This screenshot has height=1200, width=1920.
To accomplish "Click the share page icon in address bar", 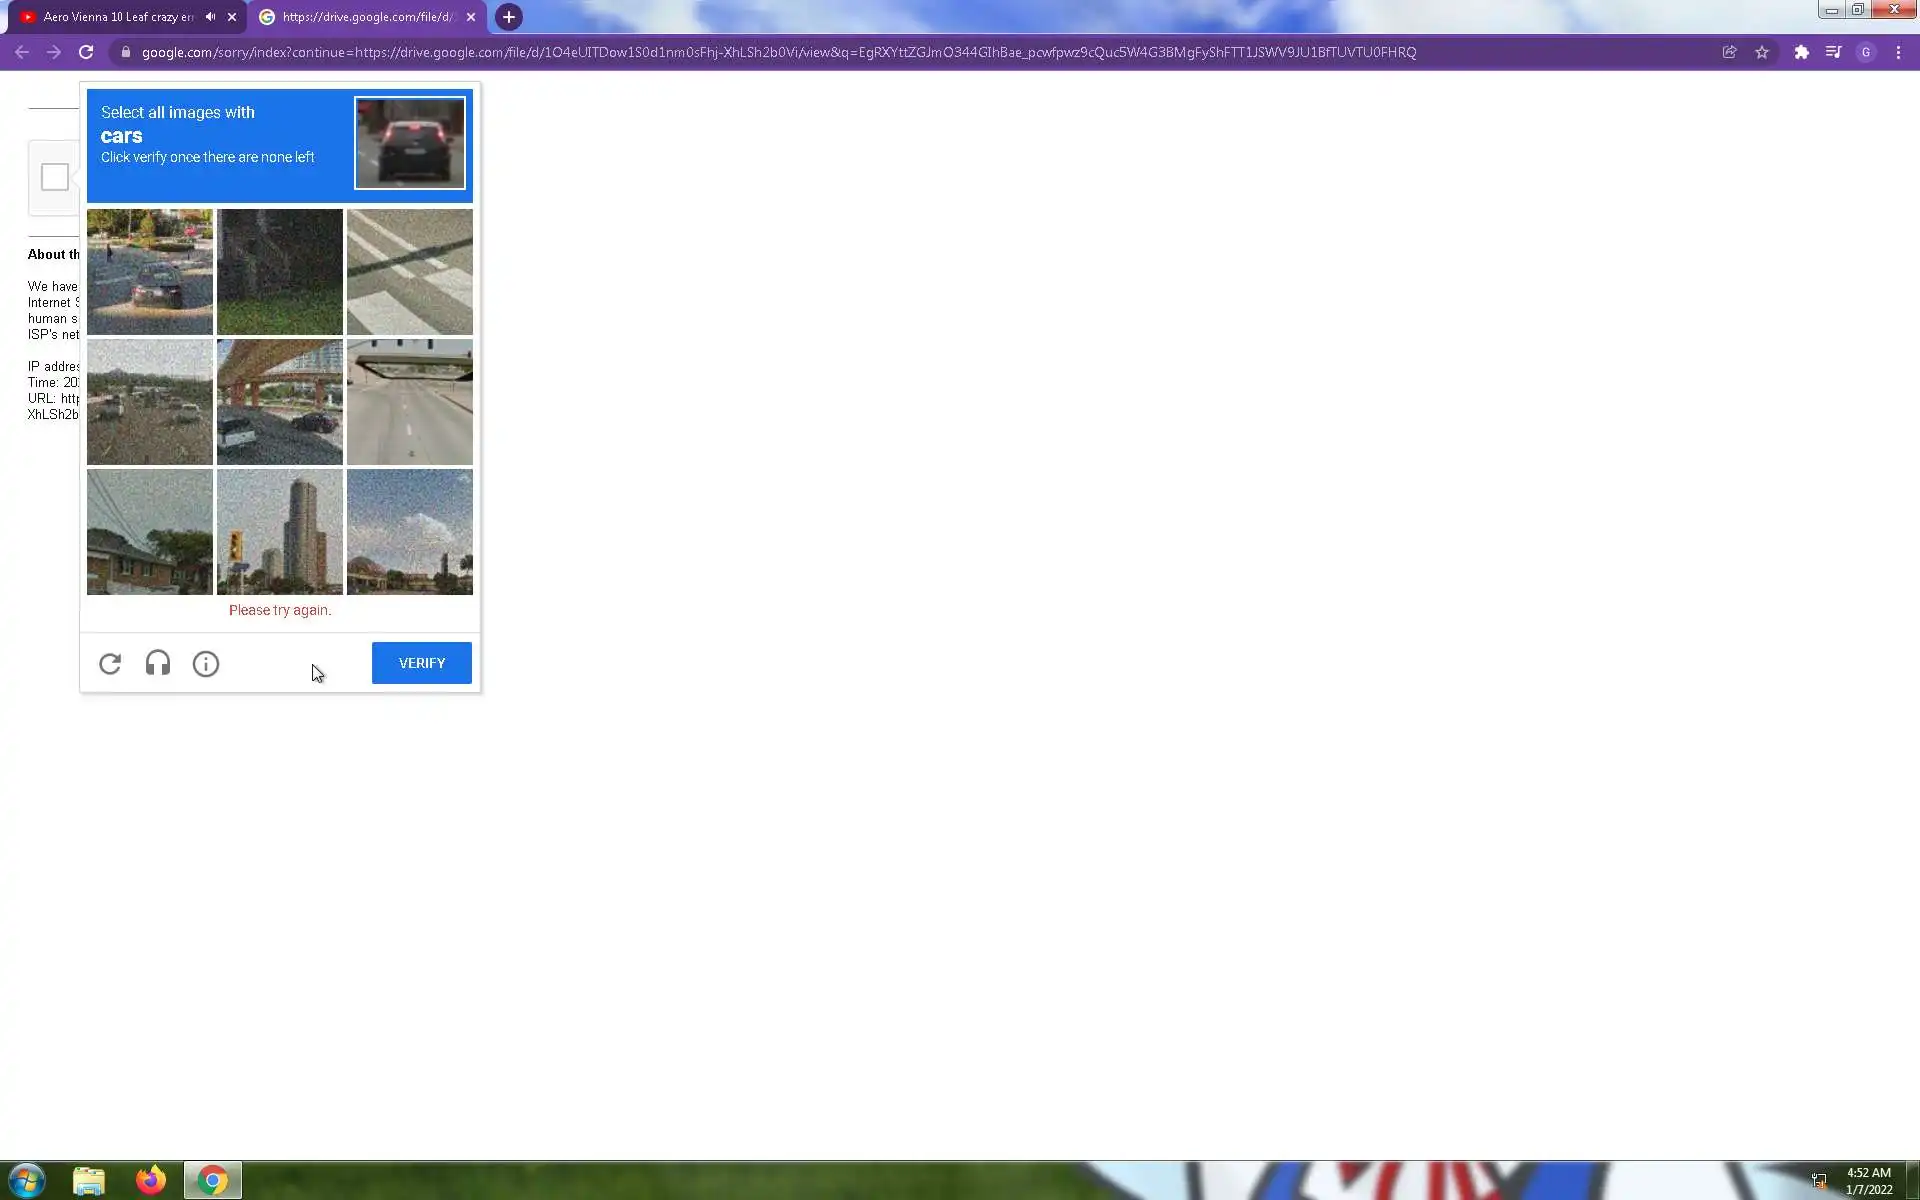I will coord(1729,52).
